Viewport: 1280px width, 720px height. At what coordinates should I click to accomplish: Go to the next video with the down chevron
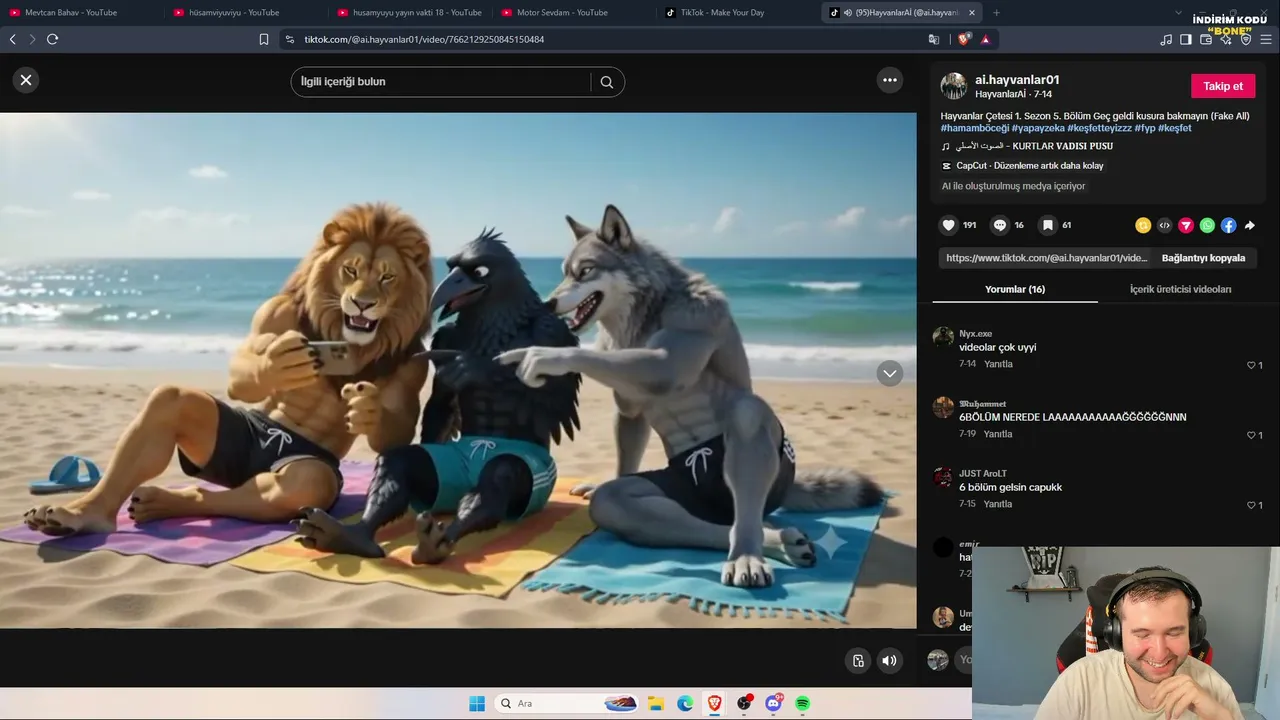click(889, 373)
